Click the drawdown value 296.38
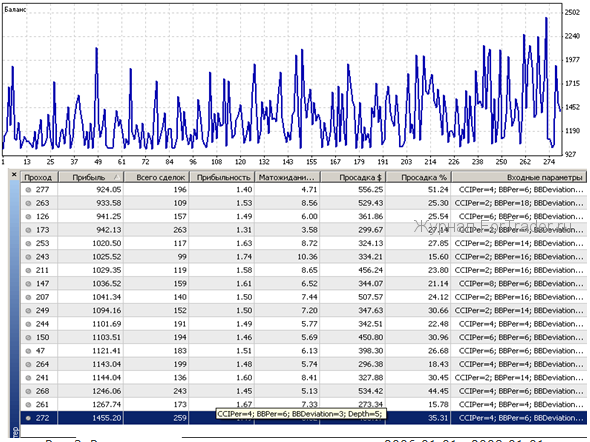This screenshot has height=442, width=590. click(370, 364)
